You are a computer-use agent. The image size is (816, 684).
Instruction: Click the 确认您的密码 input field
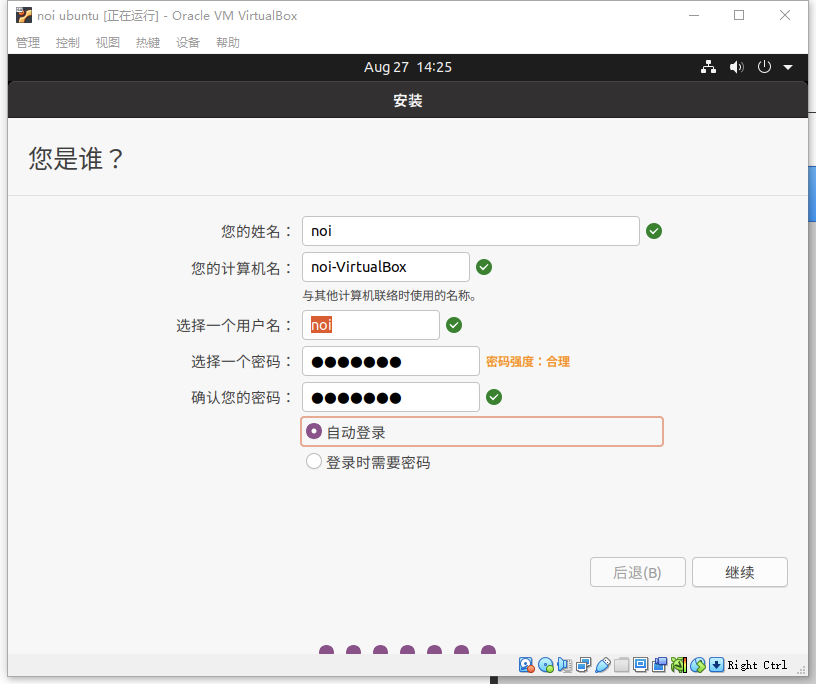click(390, 397)
